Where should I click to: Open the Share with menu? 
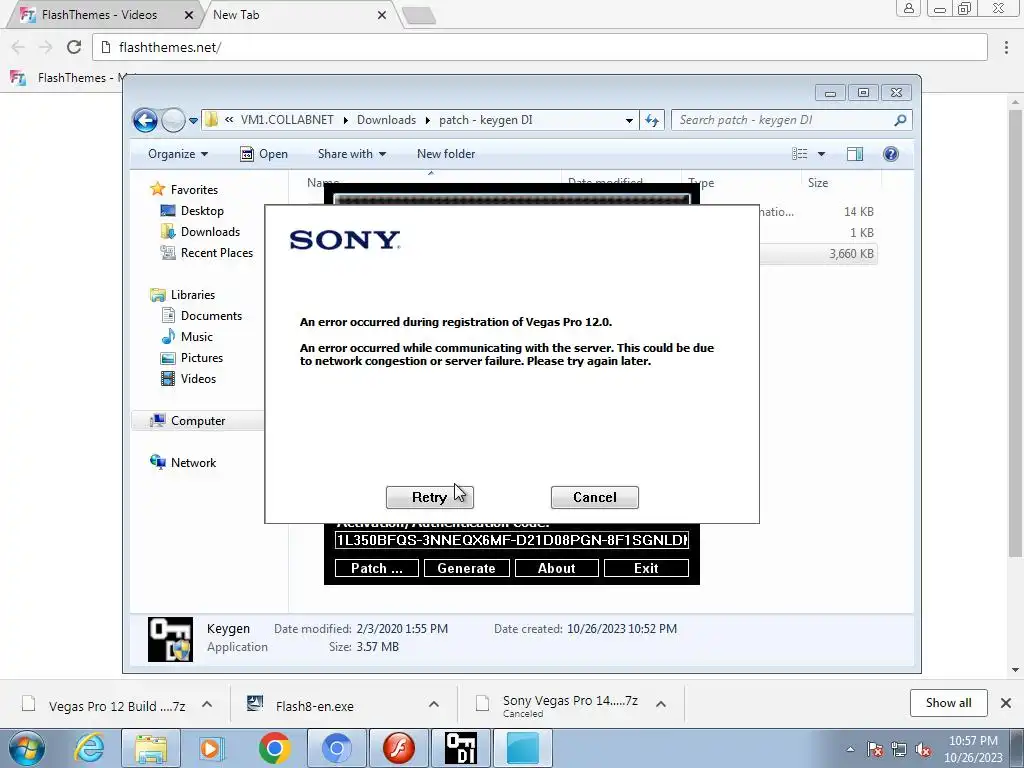pos(351,154)
